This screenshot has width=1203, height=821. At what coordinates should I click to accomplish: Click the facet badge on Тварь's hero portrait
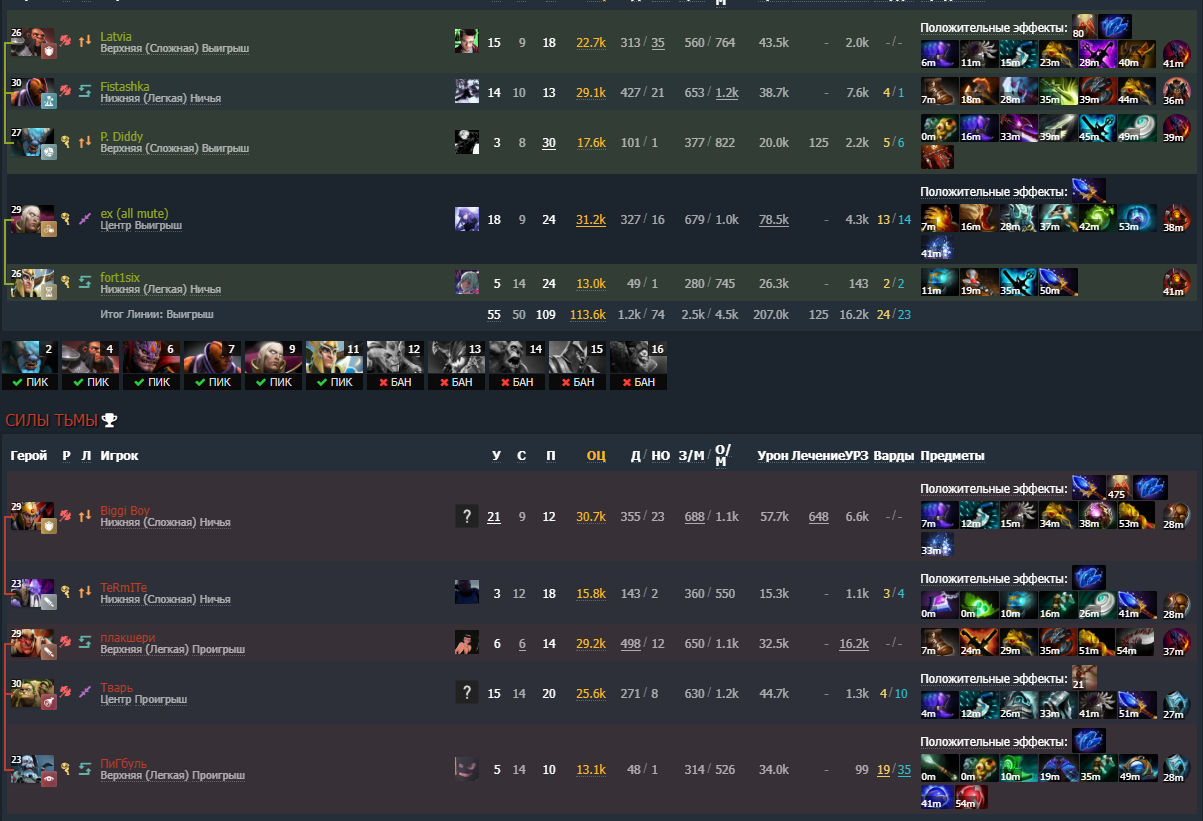(48, 701)
